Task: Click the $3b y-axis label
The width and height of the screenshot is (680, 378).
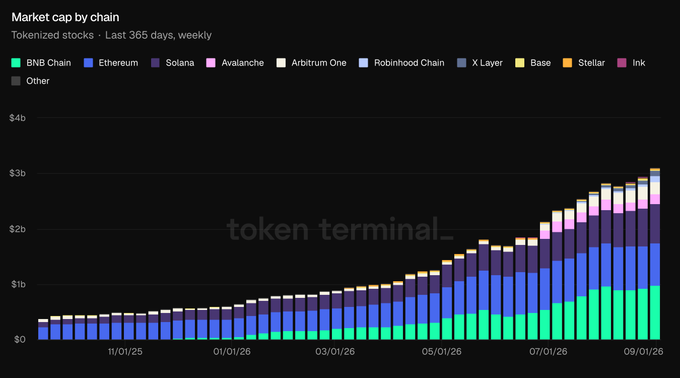Action: pyautogui.click(x=17, y=173)
